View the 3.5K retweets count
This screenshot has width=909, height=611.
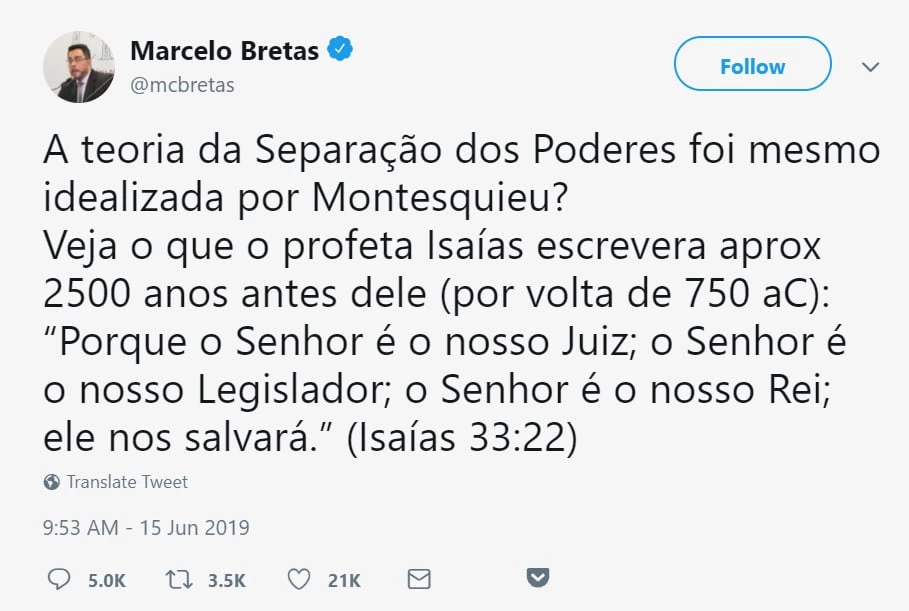227,580
